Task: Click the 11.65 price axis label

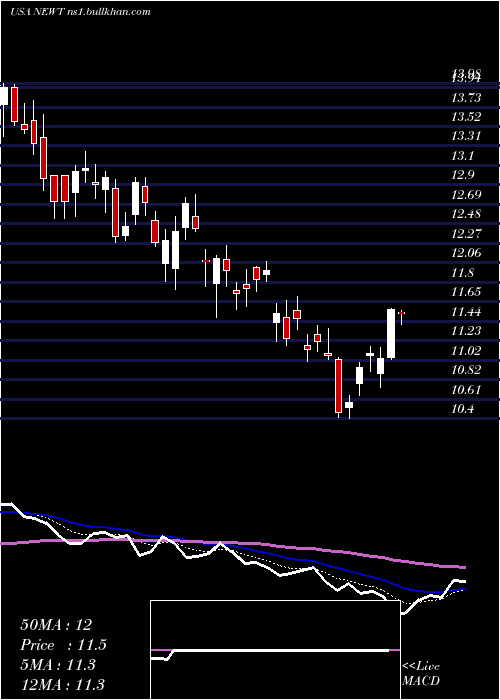Action: click(466, 292)
